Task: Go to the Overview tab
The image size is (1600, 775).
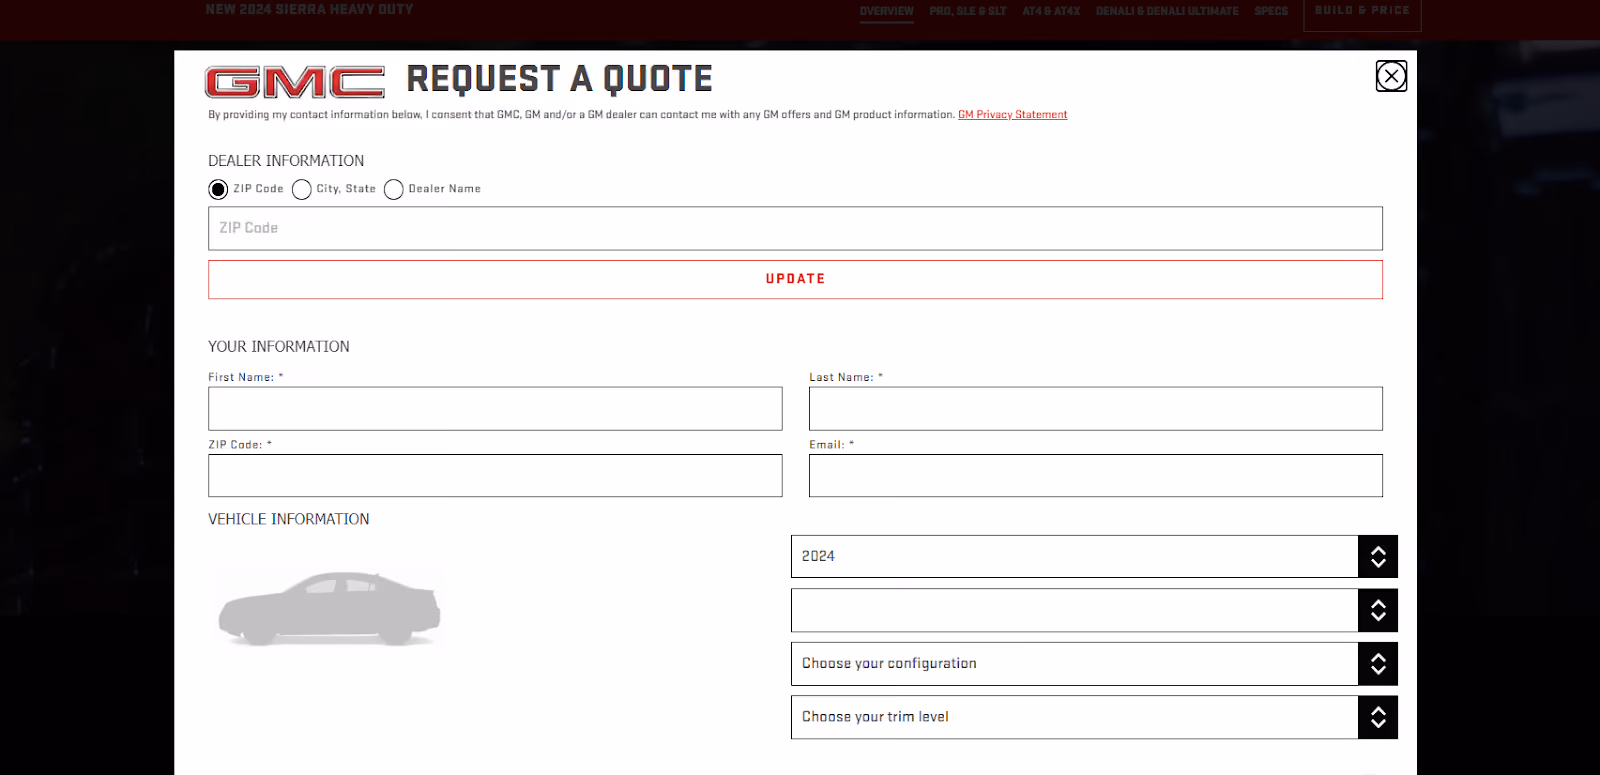Action: pos(887,11)
